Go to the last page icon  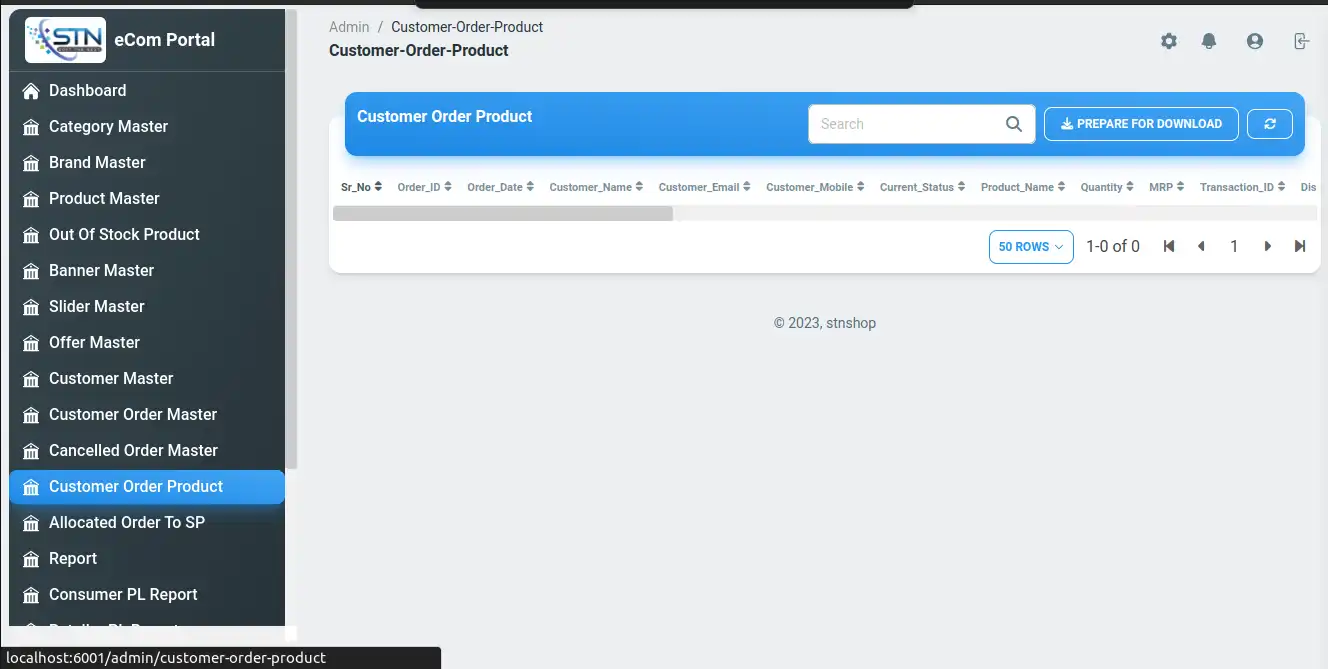tap(1299, 246)
